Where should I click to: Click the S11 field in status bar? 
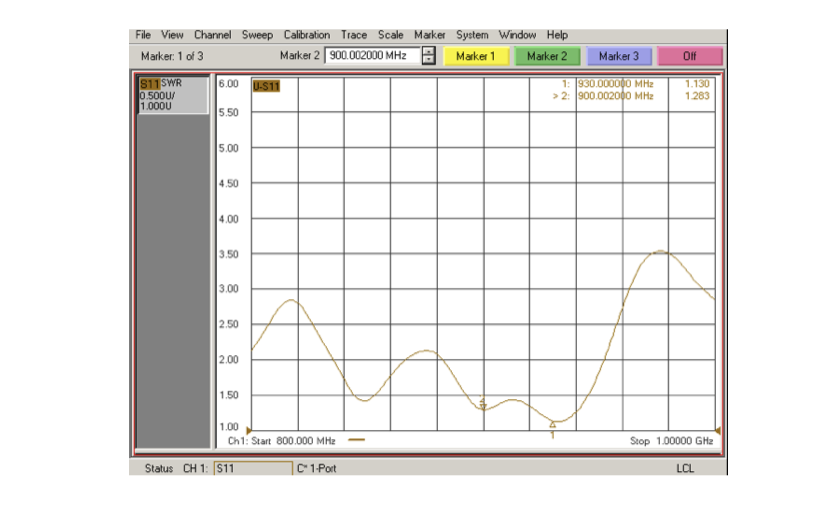click(x=238, y=468)
